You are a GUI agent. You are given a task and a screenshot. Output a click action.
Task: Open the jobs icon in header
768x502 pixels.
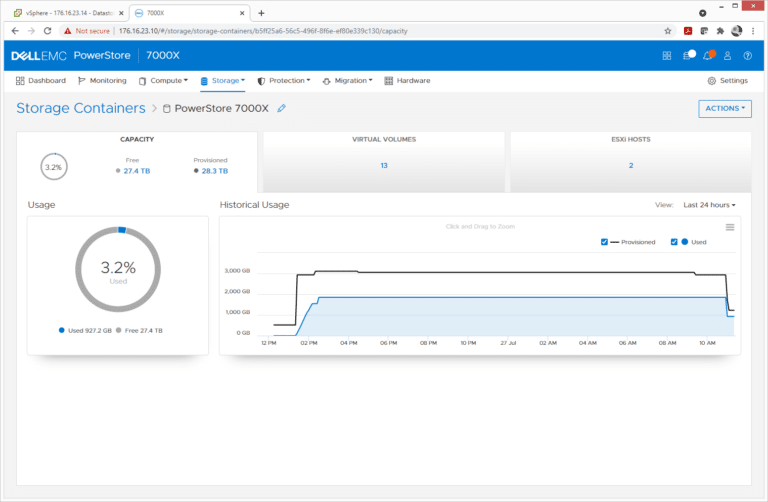689,55
